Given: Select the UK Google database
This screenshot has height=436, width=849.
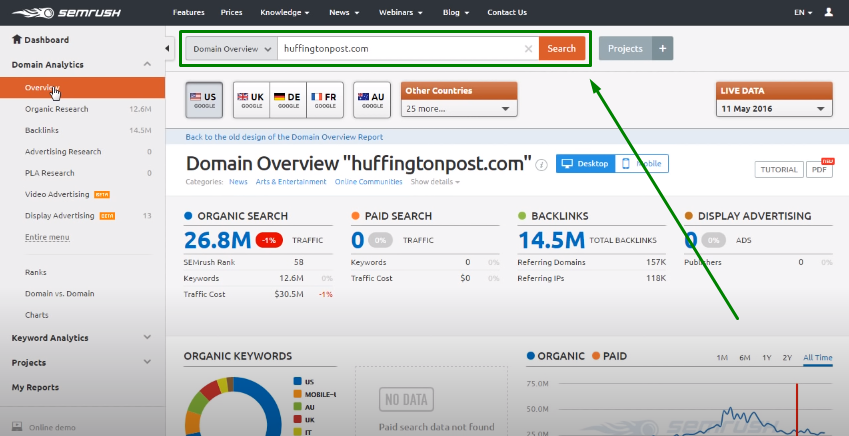Looking at the screenshot, I should tap(251, 98).
